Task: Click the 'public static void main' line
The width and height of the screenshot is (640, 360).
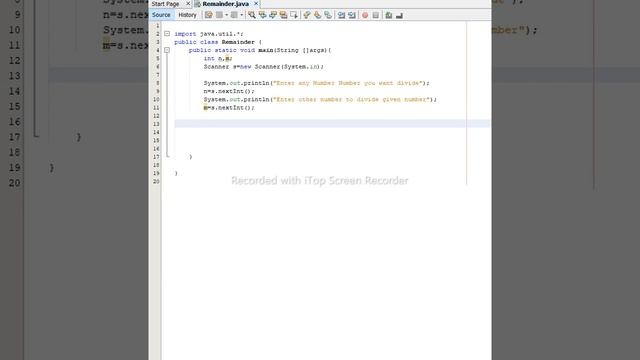Action: pyautogui.click(x=260, y=50)
